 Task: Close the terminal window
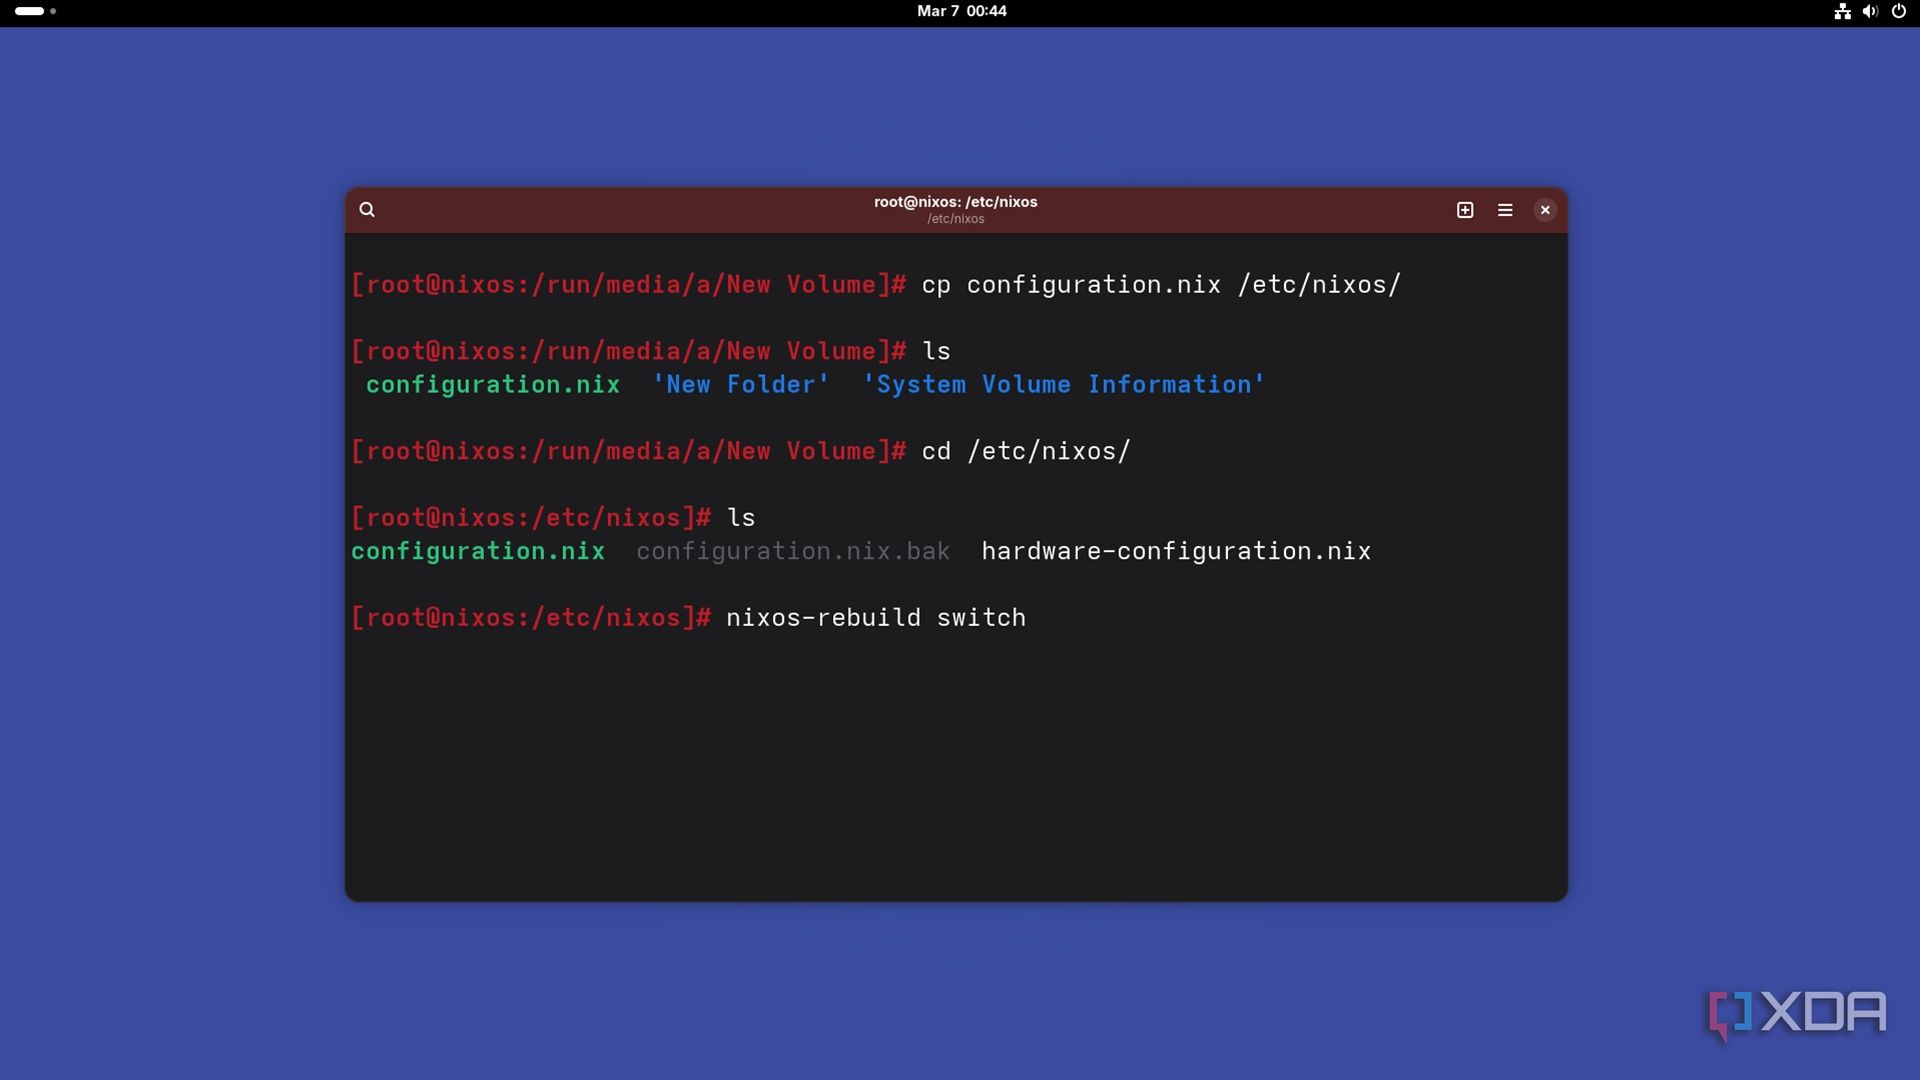pyautogui.click(x=1545, y=210)
